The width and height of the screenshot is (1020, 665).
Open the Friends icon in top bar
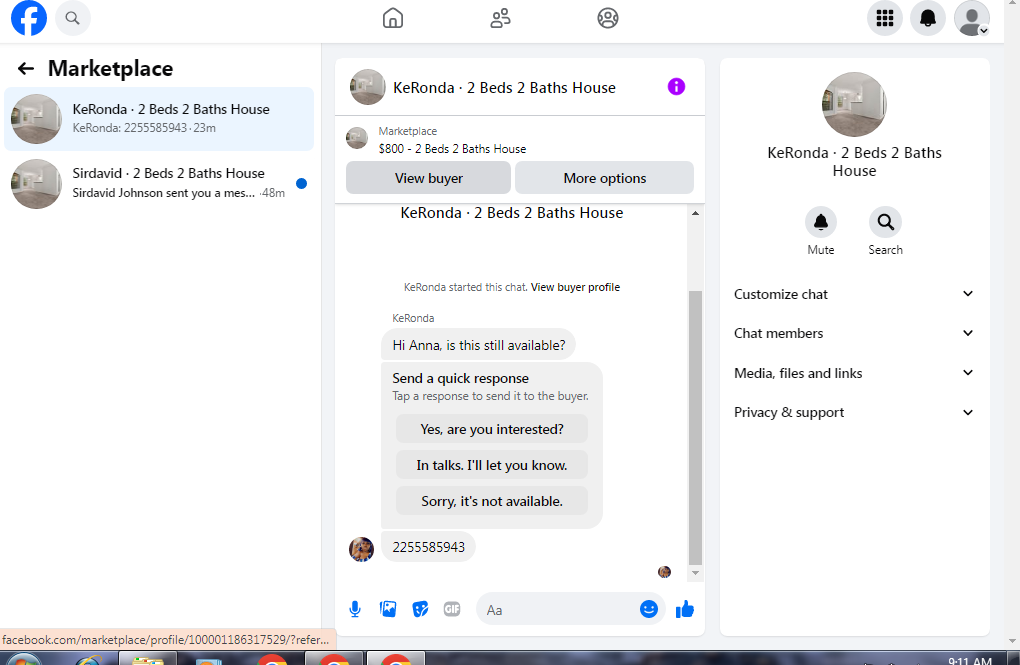pyautogui.click(x=500, y=18)
